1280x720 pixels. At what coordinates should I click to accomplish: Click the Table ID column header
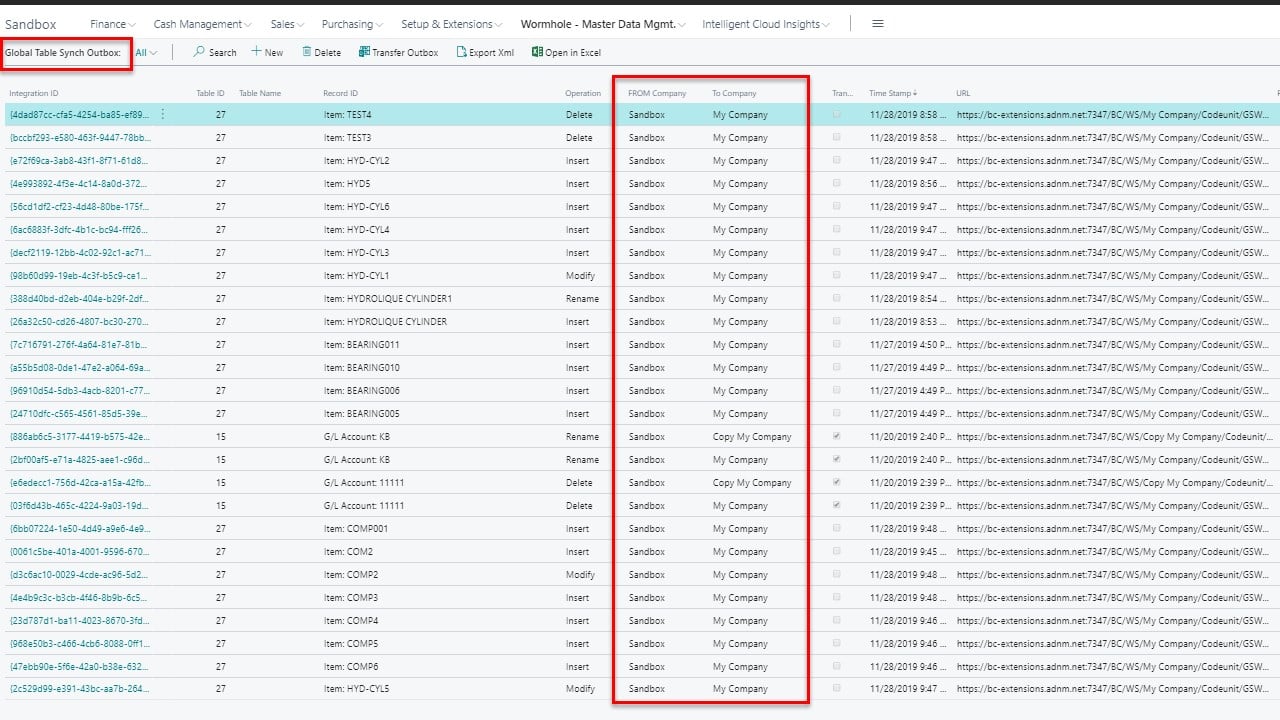210,93
